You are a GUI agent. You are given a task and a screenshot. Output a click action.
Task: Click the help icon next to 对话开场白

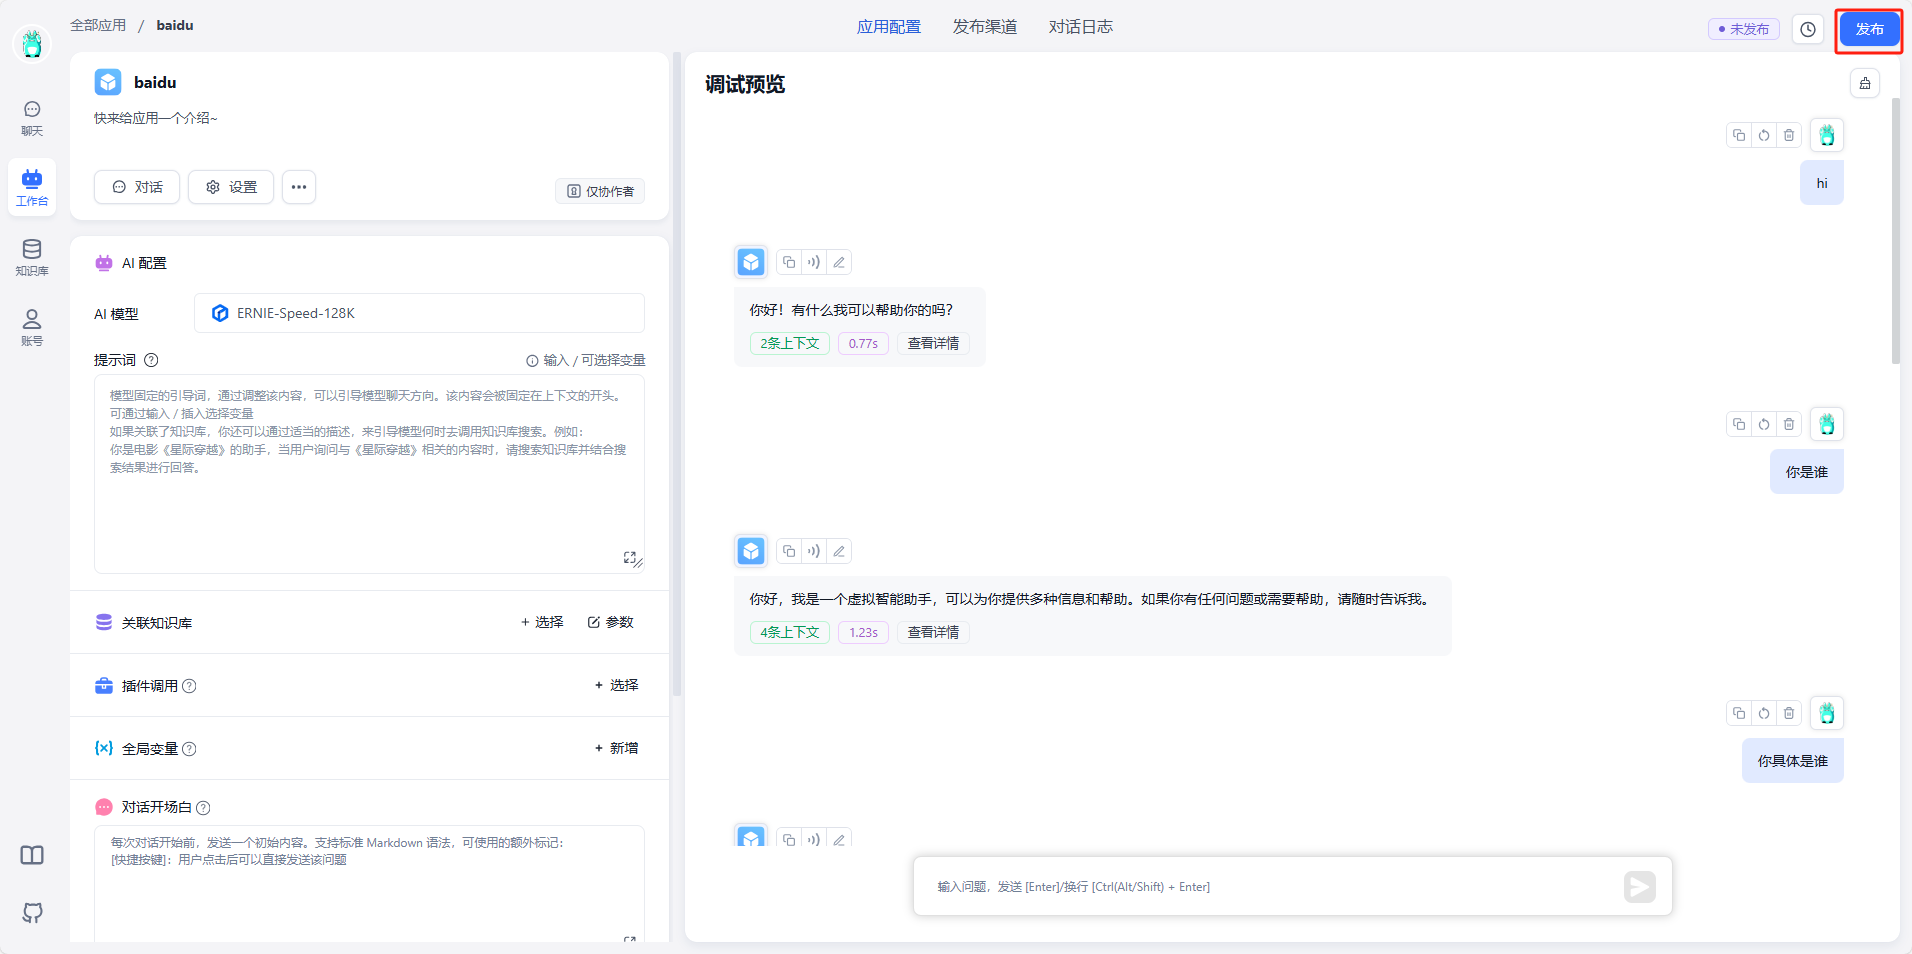[x=203, y=808]
